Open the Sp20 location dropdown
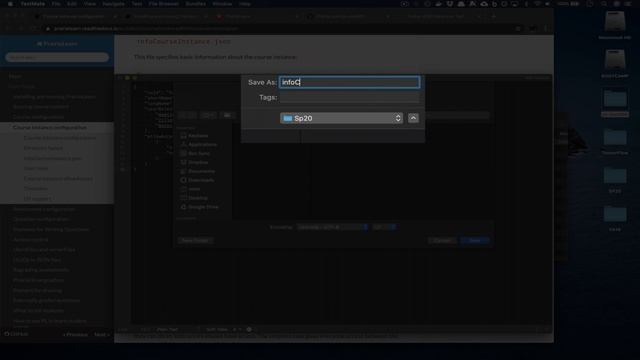 click(341, 118)
